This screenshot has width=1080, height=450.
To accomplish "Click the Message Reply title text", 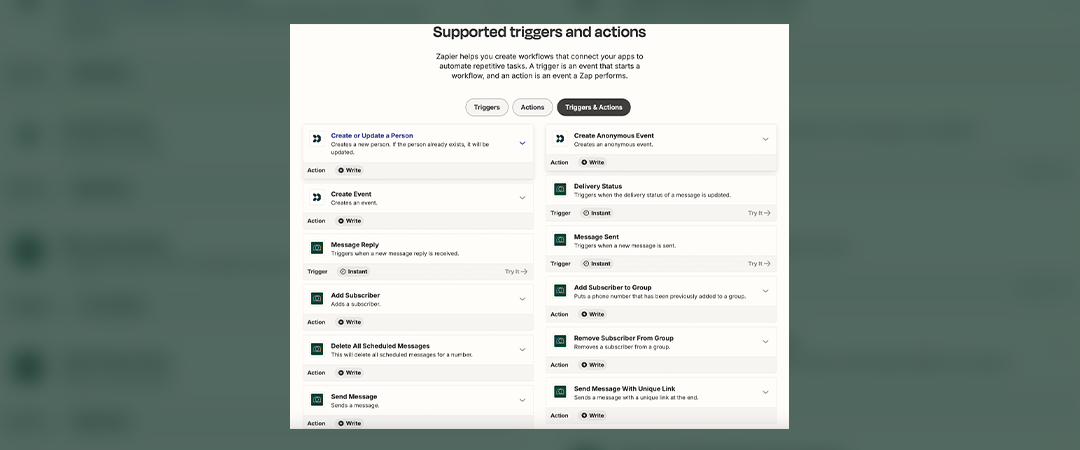I will pyautogui.click(x=355, y=245).
